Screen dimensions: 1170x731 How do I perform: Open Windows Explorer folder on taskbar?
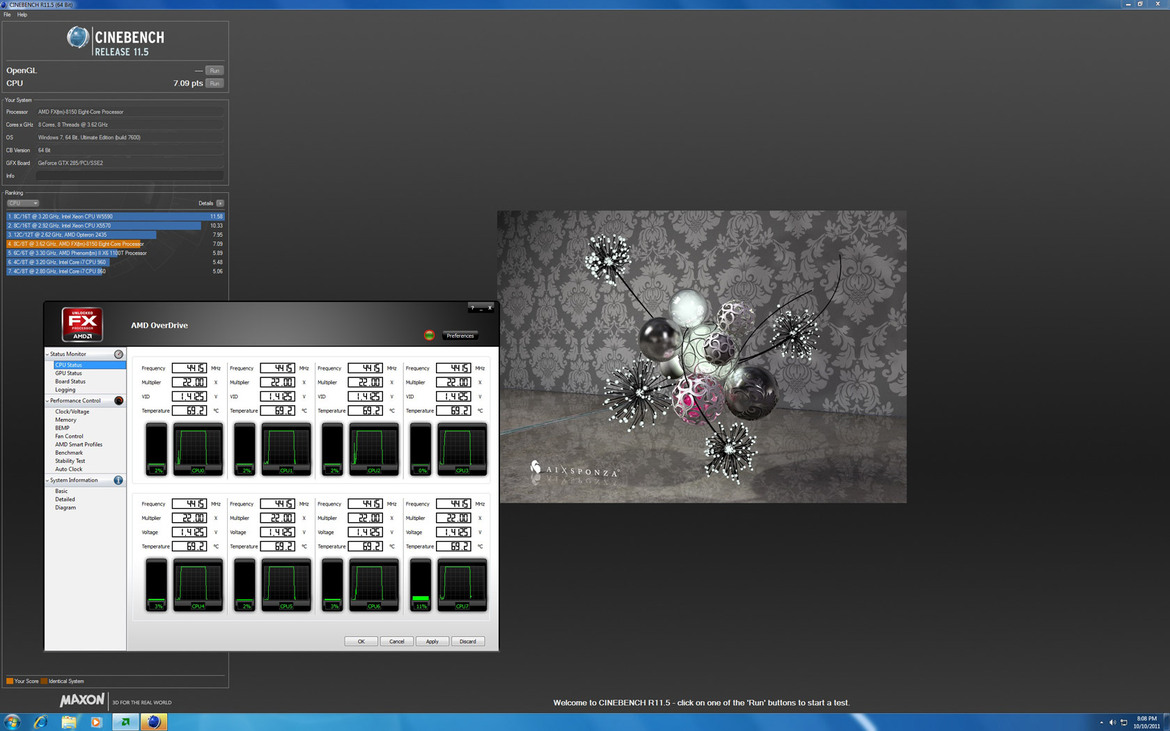(69, 722)
